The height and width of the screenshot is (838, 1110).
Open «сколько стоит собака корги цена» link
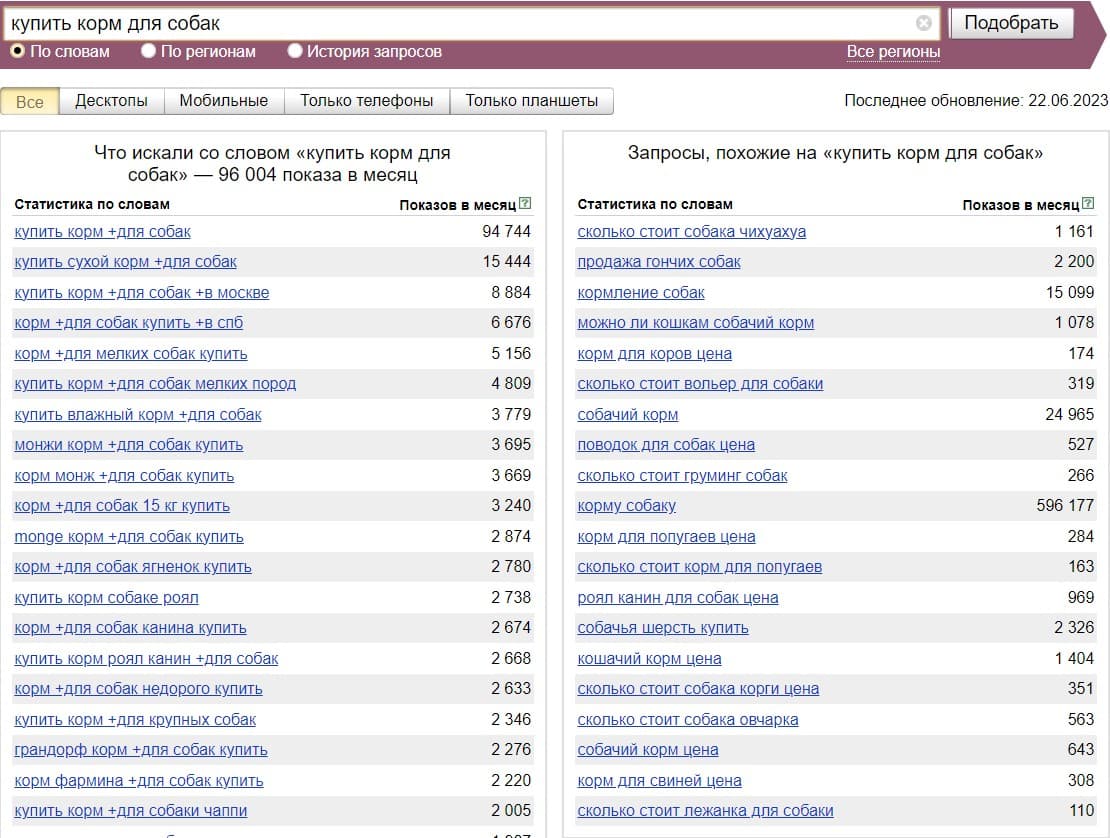[x=699, y=689]
